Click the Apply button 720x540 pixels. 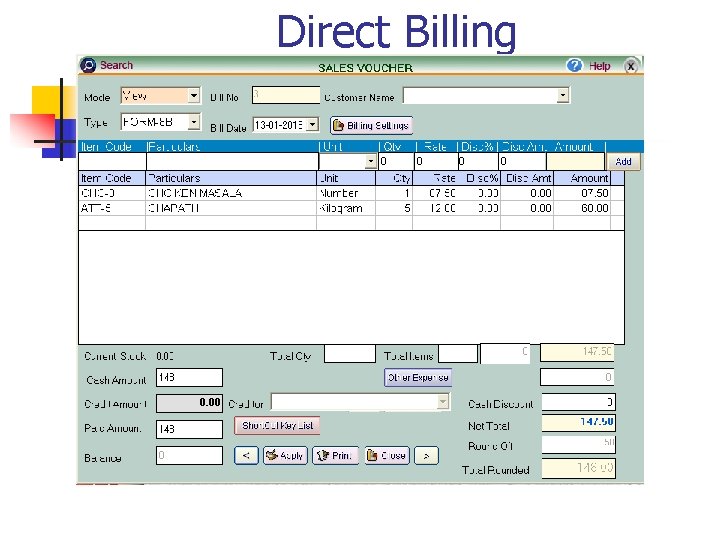coord(285,456)
